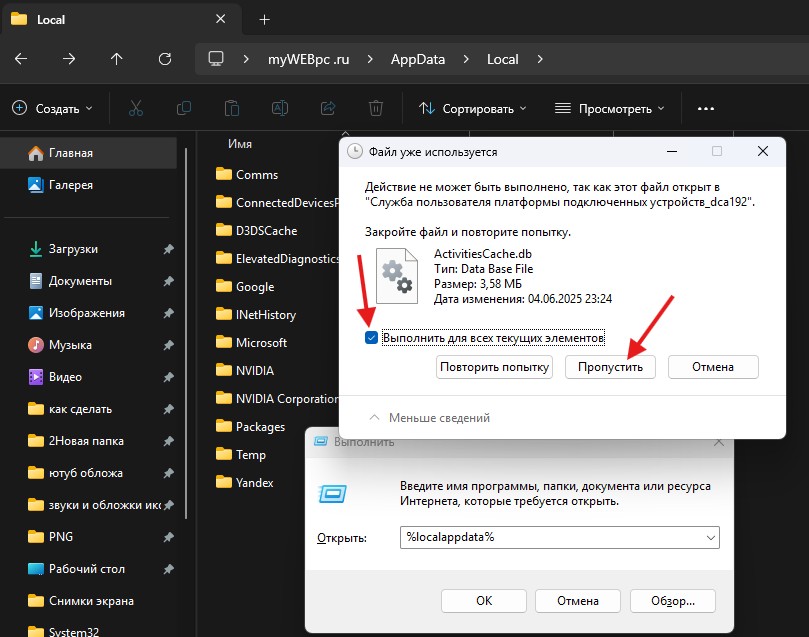Viewport: 809px width, 637px height.
Task: Open the Run dialog combo box dropdown arrow
Action: (711, 538)
